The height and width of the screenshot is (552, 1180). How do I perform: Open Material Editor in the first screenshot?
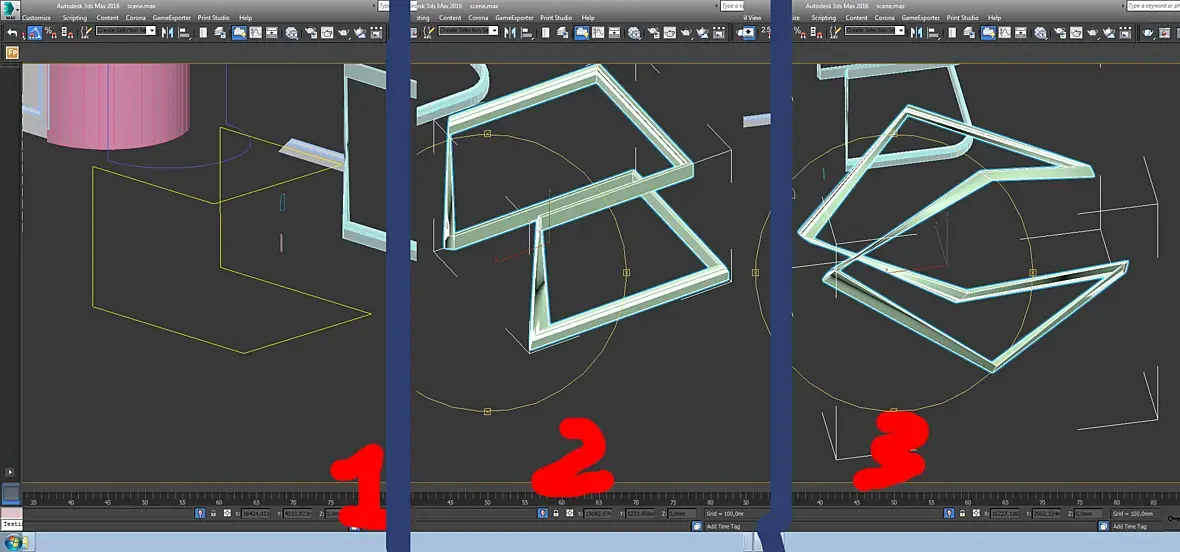tap(291, 32)
